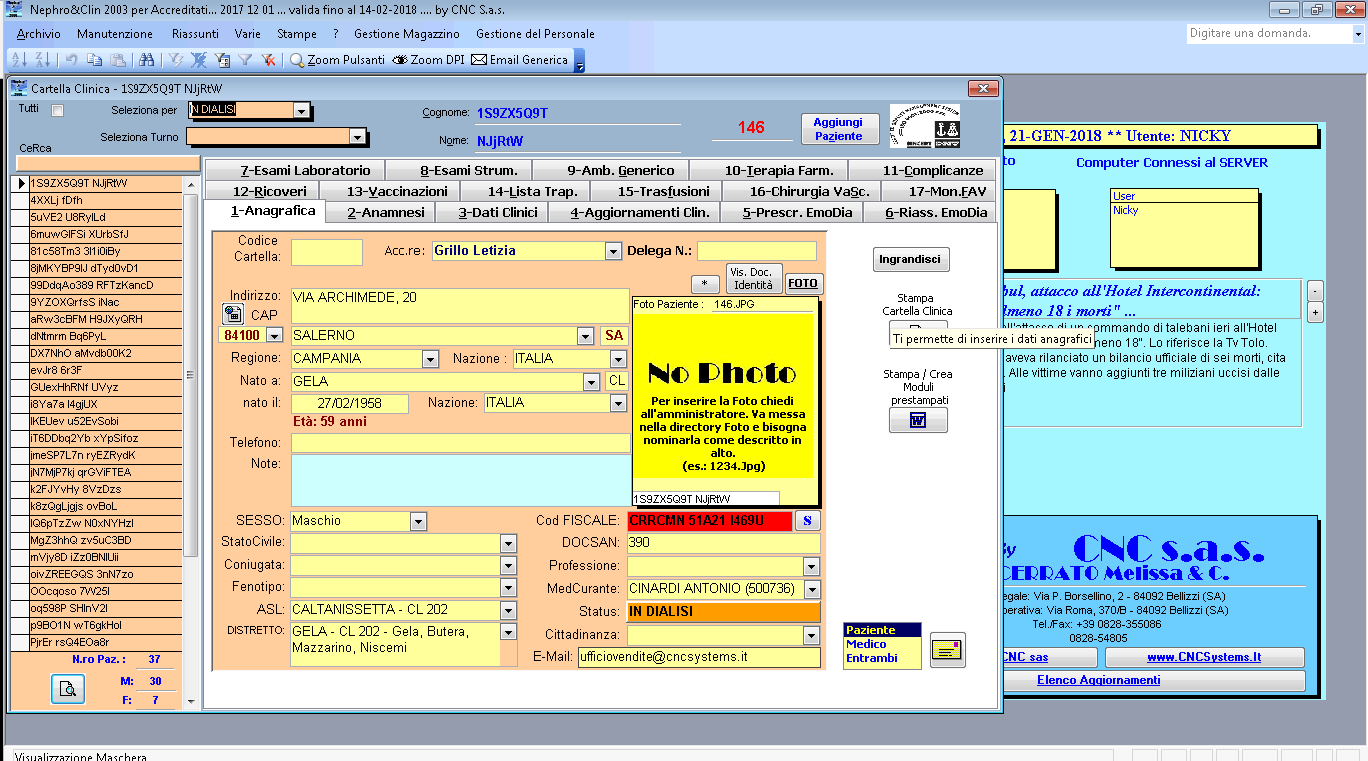
Task: Click the Aggiungi Paziente button
Action: pyautogui.click(x=838, y=129)
